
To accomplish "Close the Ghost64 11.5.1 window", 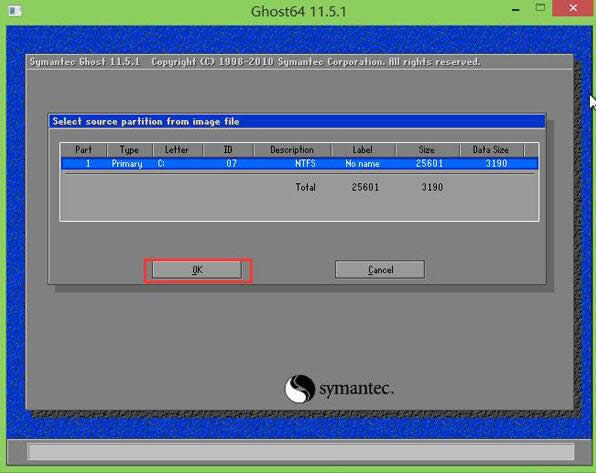I will (x=573, y=8).
